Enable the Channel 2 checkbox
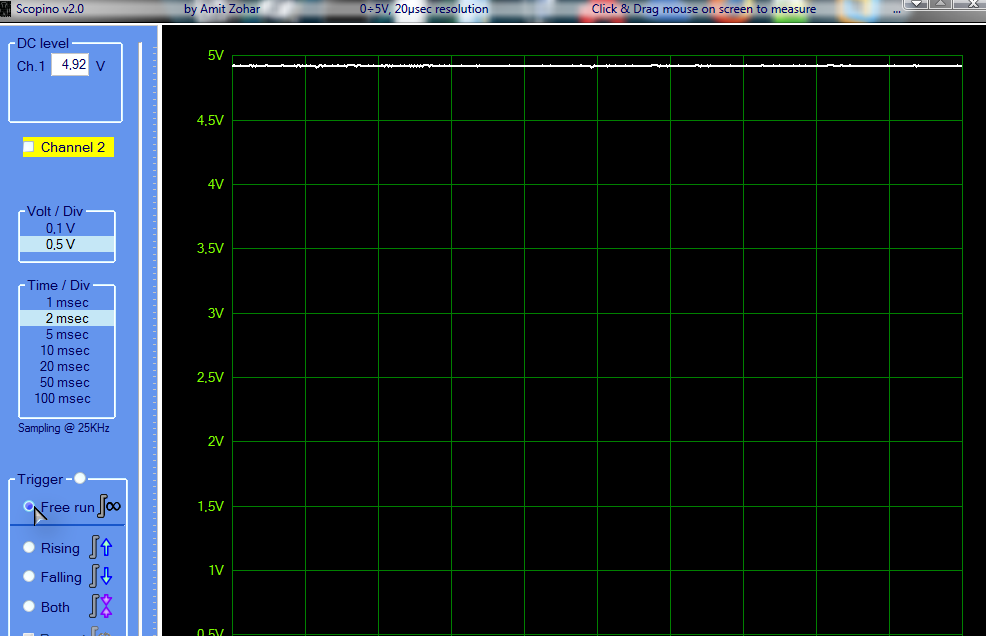This screenshot has height=636, width=986. [x=29, y=147]
